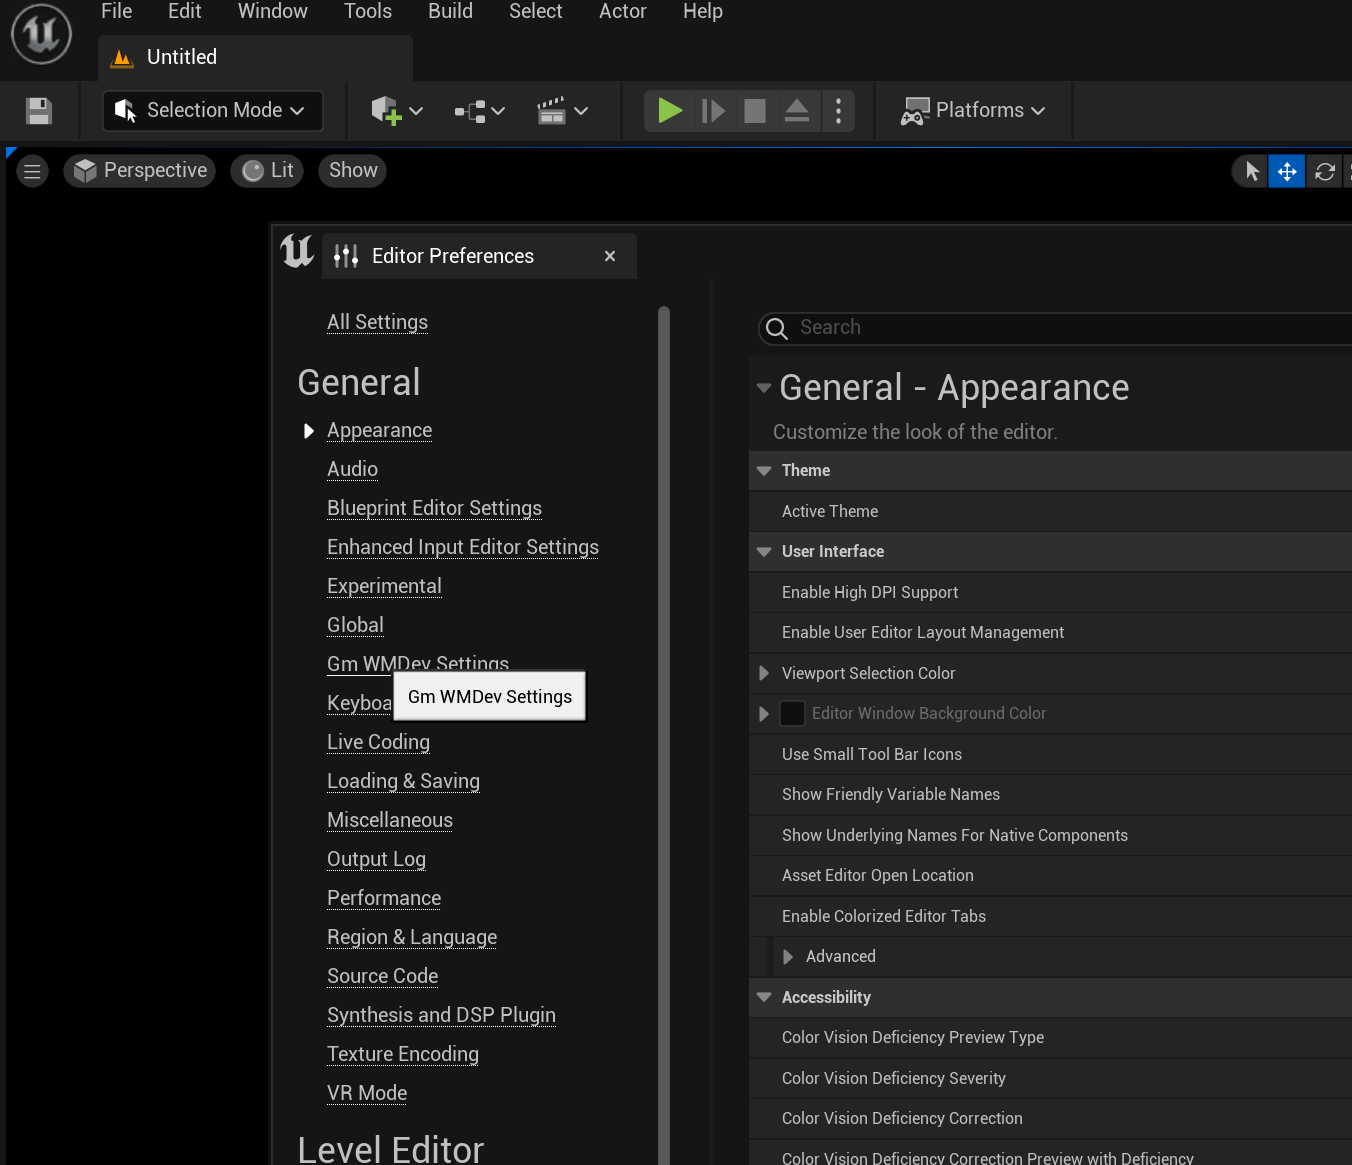Open Loading & Saving settings link
Screen dimensions: 1352x1165
tap(403, 781)
